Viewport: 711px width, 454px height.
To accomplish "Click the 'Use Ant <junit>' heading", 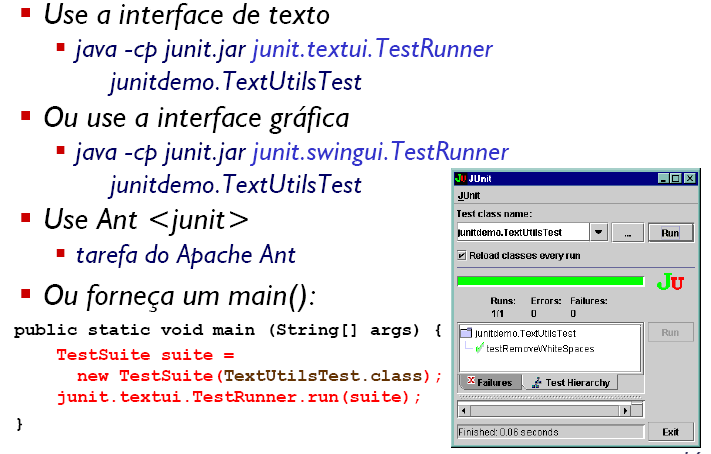I will tap(146, 220).
